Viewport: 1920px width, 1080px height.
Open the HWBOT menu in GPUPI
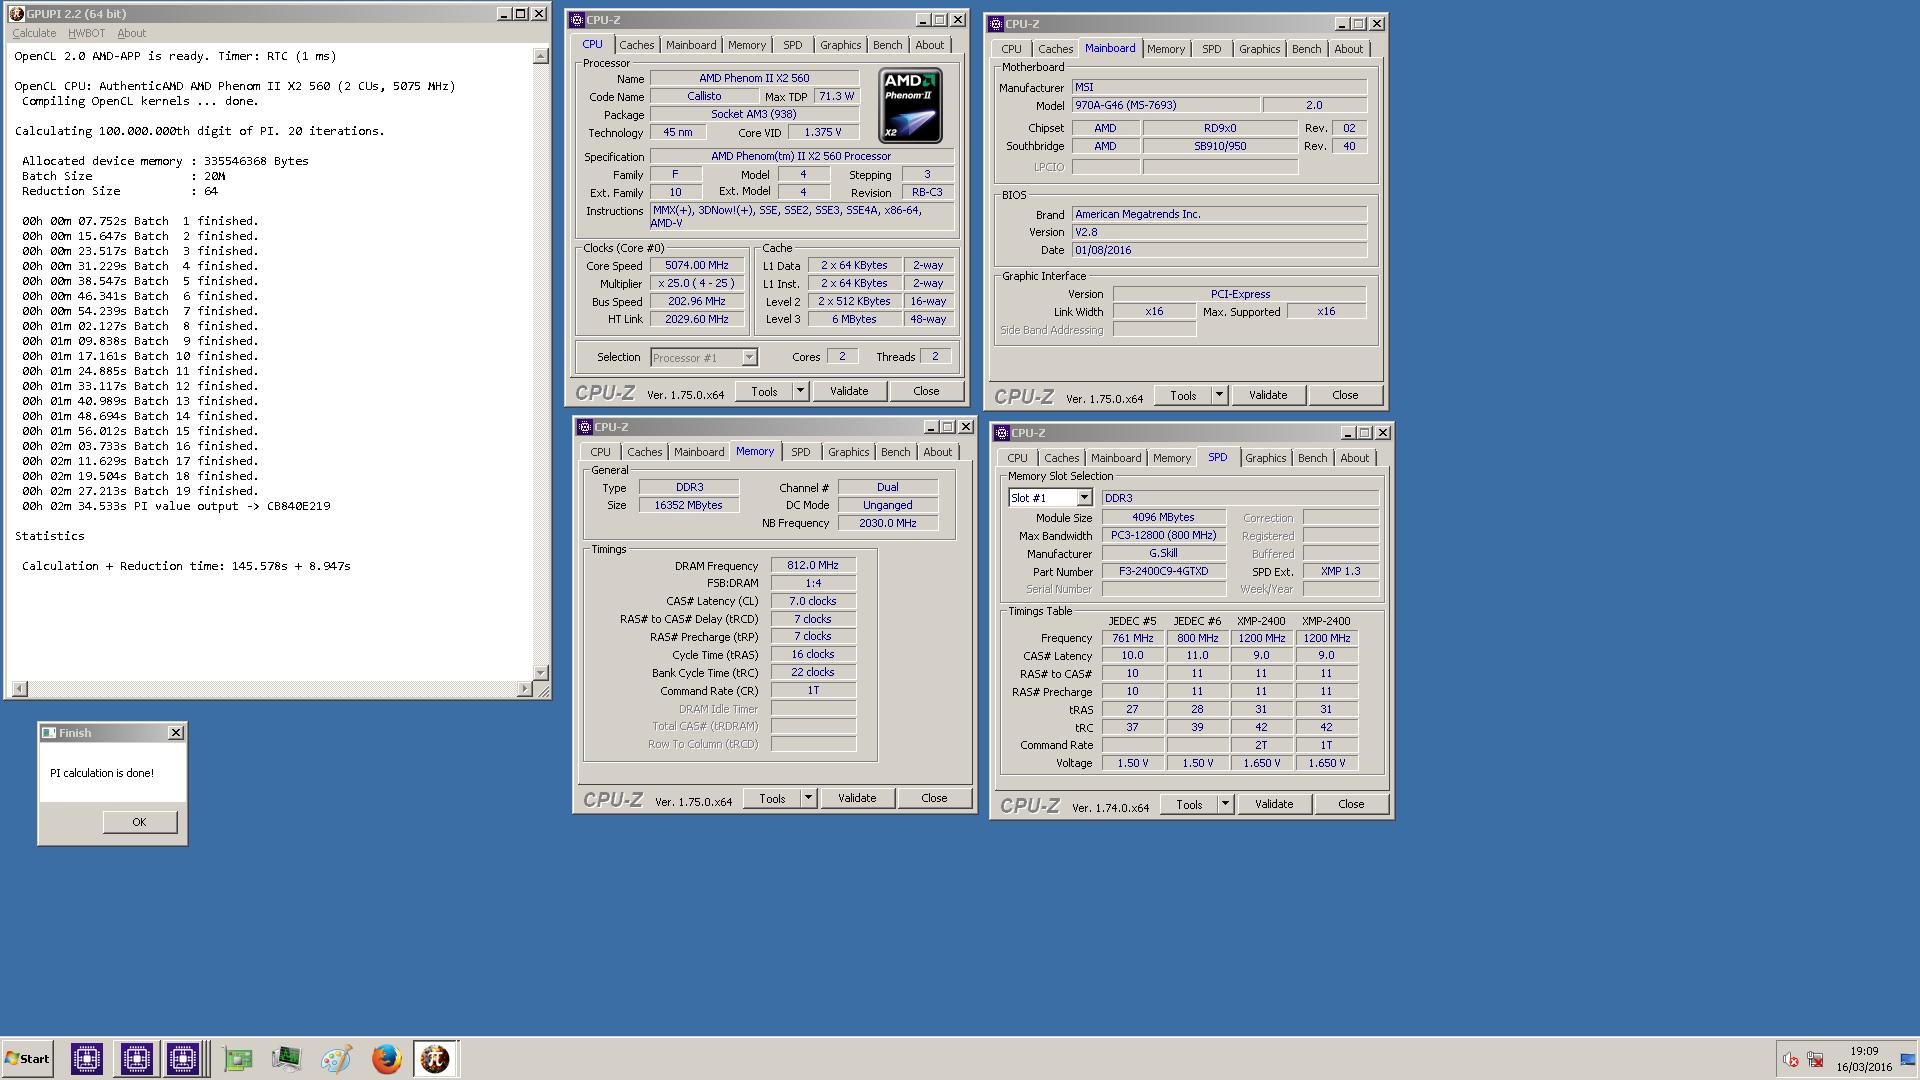pyautogui.click(x=87, y=33)
